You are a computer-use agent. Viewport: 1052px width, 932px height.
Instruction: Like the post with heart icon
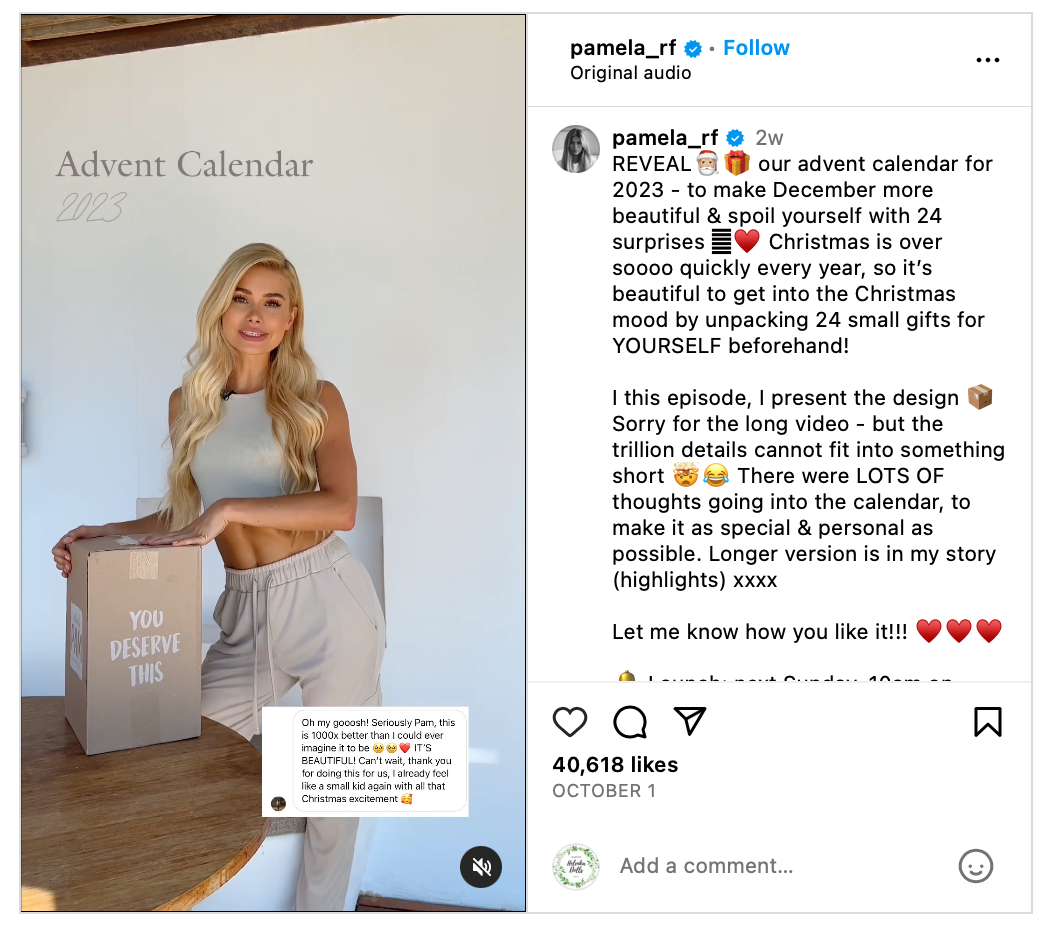(x=570, y=722)
